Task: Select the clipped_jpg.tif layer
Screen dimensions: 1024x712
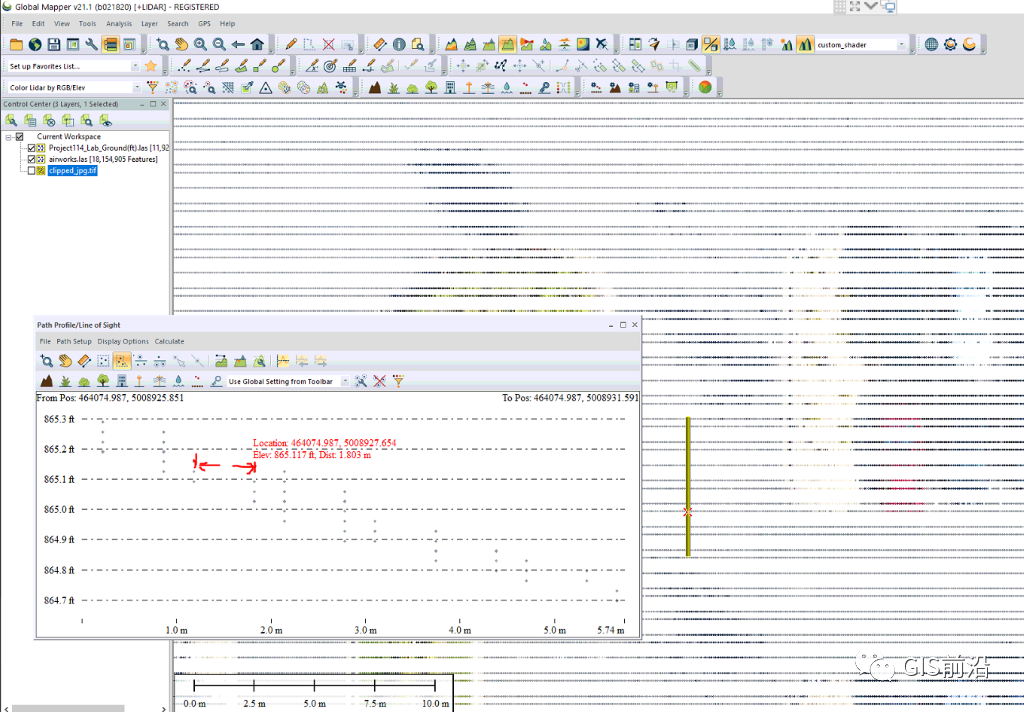Action: point(72,170)
